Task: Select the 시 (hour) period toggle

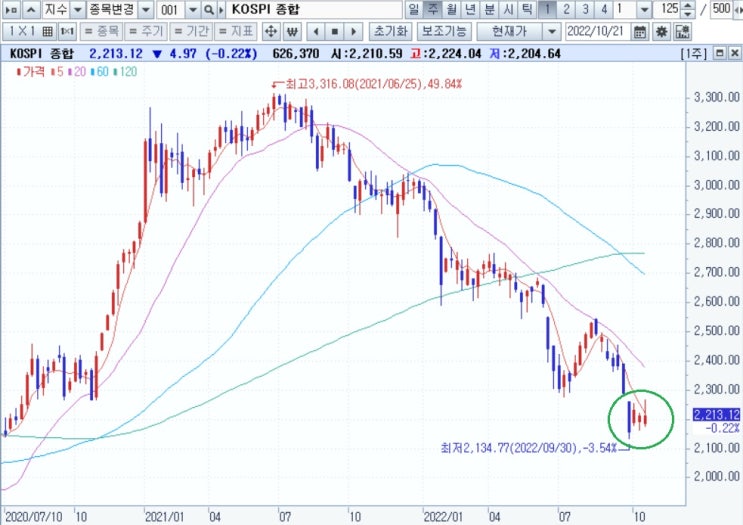Action: 508,9
